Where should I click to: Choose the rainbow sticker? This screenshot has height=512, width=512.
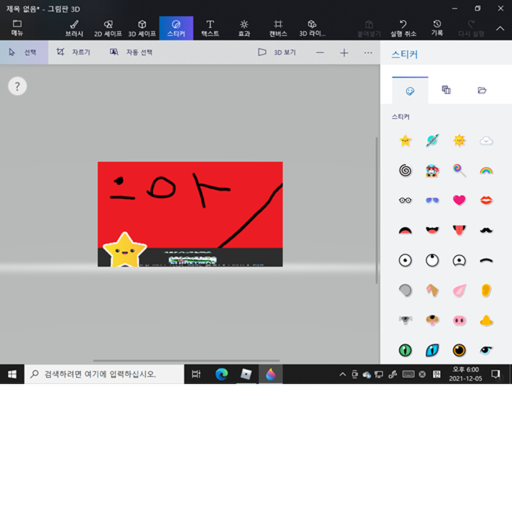[x=486, y=171]
